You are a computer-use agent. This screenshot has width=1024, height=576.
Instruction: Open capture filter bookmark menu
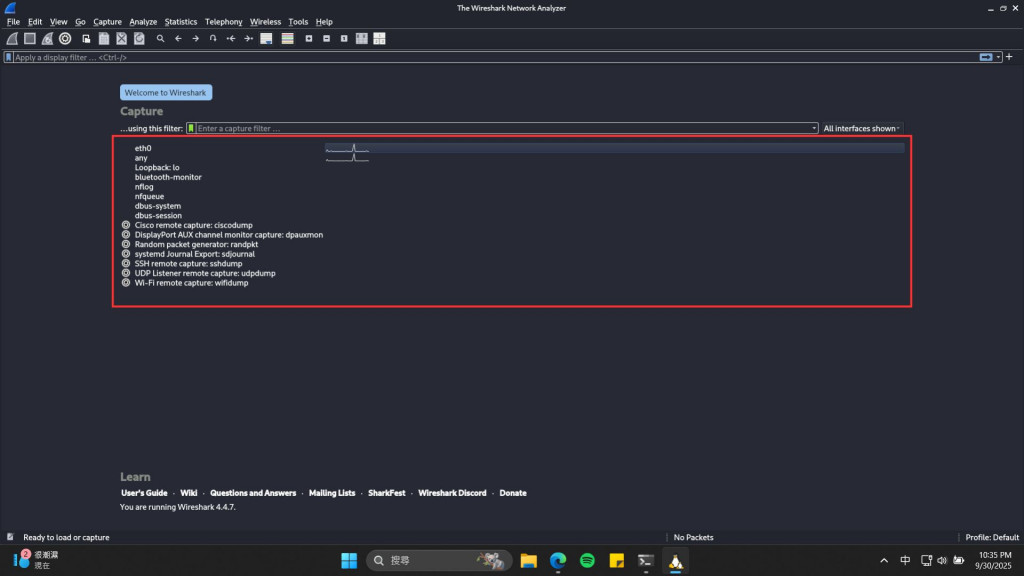[x=191, y=129]
